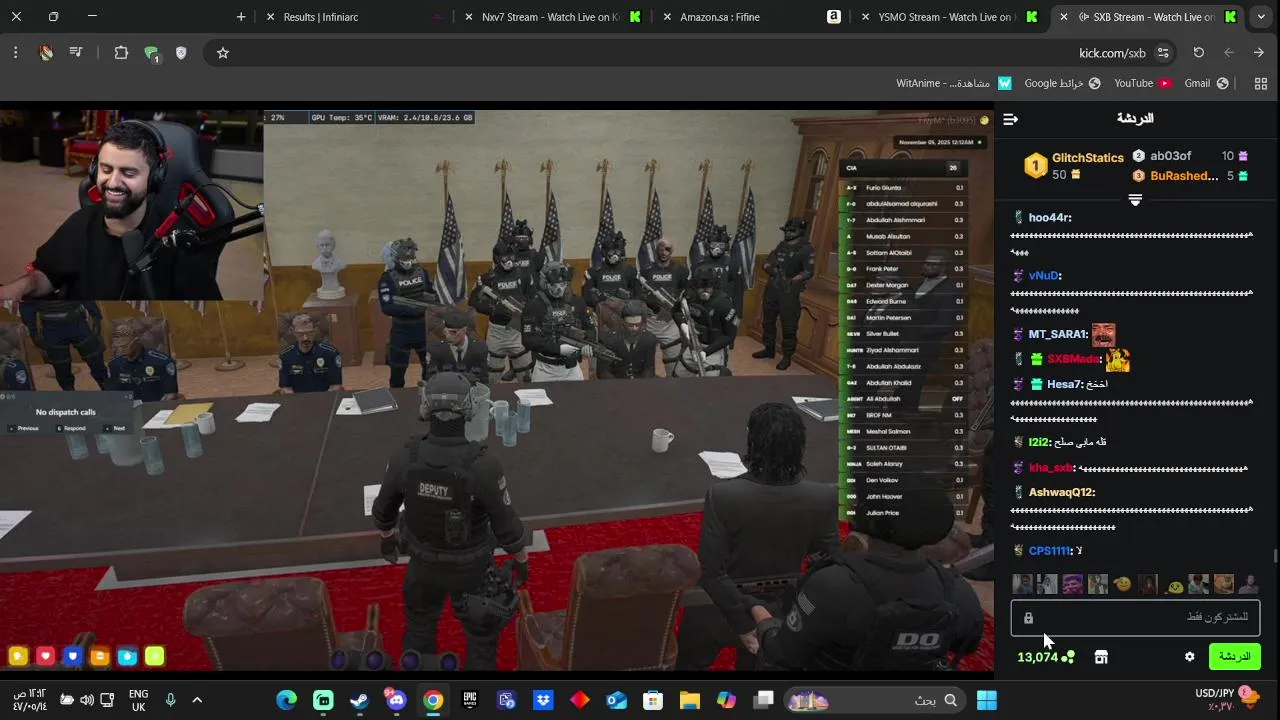Open Outlook from taskbar
This screenshot has width=1280, height=720.
[x=617, y=700]
